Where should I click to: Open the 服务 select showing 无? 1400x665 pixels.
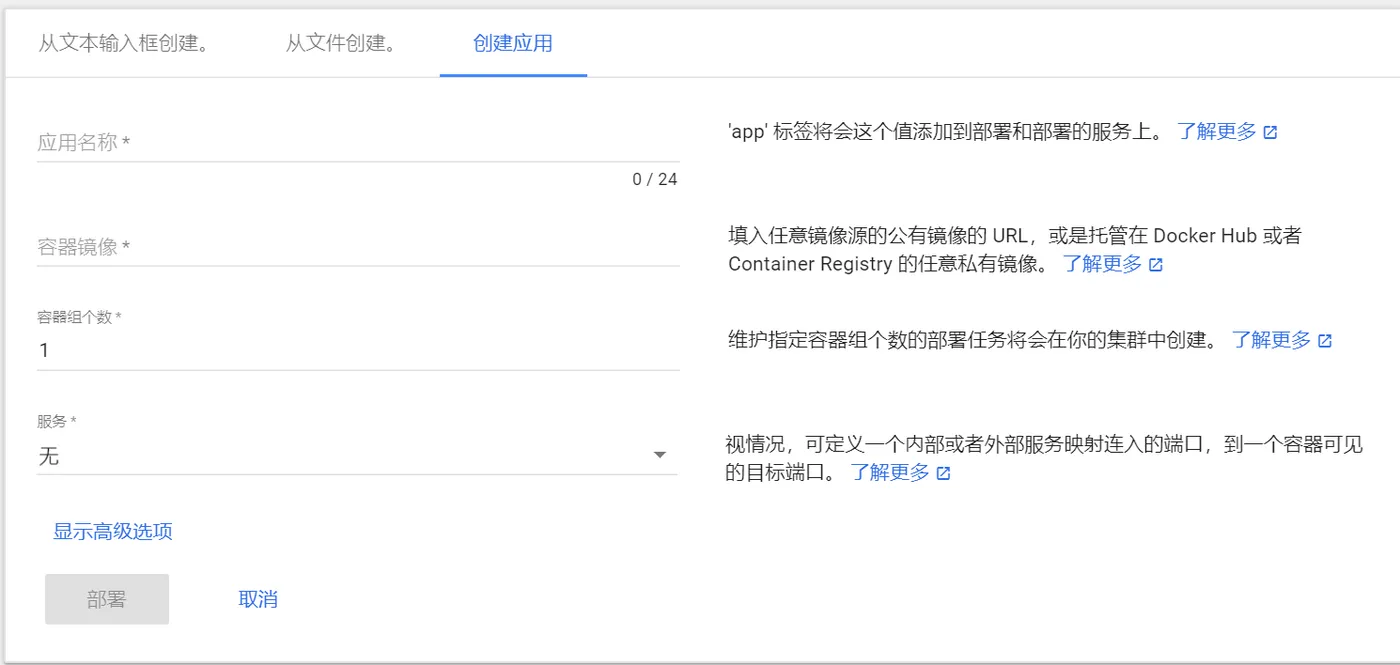(340, 456)
